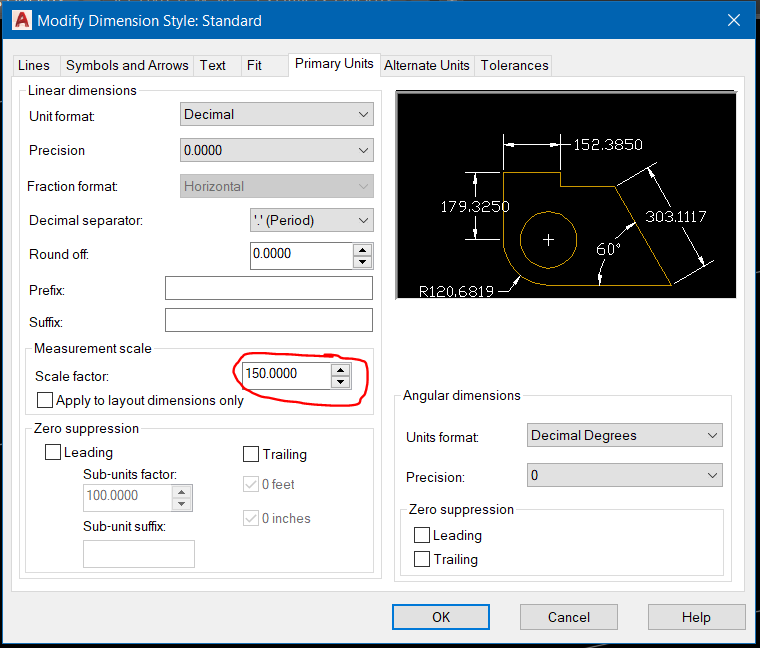Screen dimensions: 760x648
Task: Toggle the 0 inches checkbox
Action: tap(251, 519)
